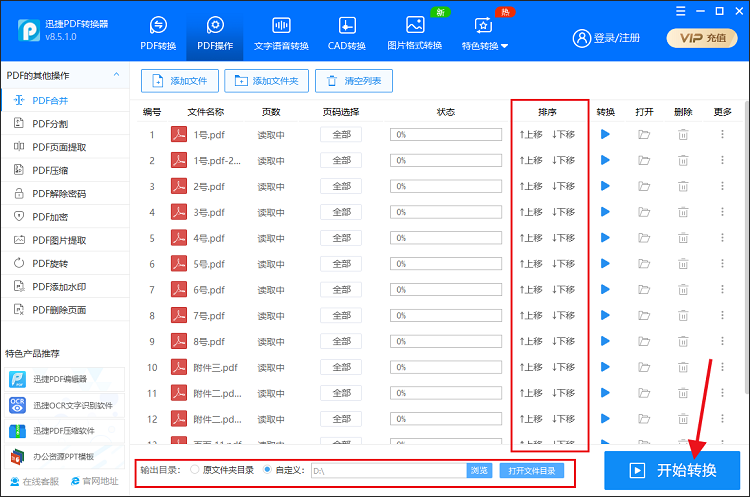Collapse the PDF的其他操作 section

point(116,75)
